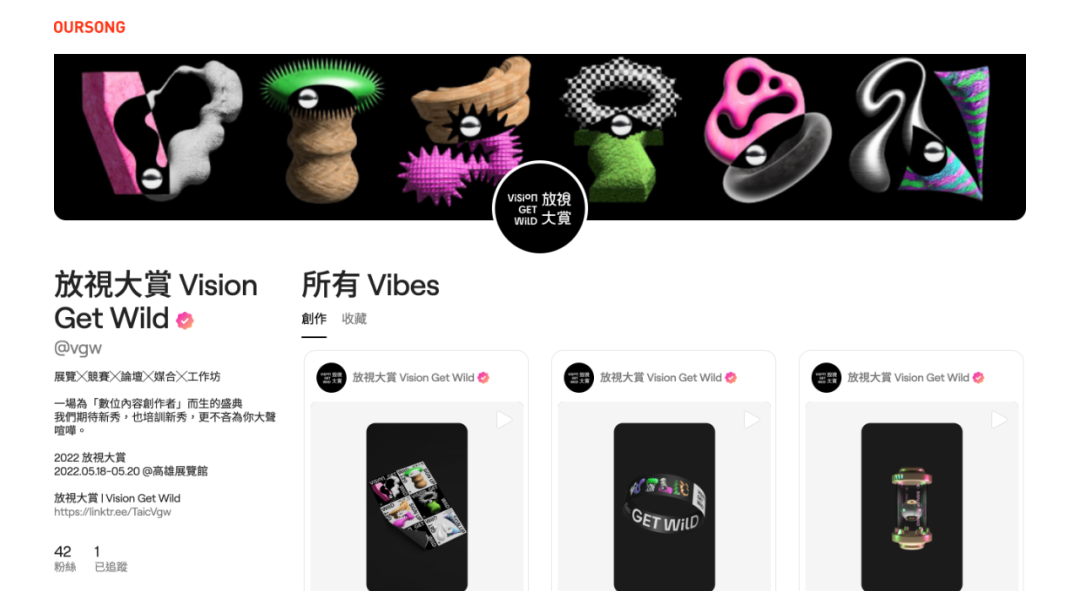
Task: Play the first Vibe via its play icon
Action: 504,419
